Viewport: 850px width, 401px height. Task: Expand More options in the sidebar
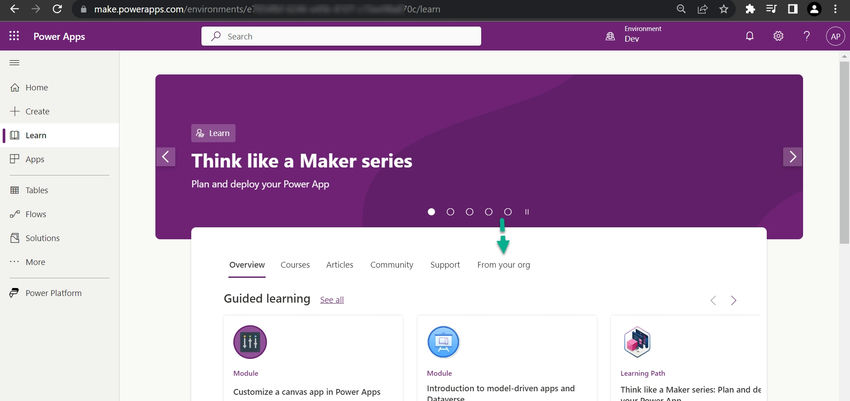60,262
